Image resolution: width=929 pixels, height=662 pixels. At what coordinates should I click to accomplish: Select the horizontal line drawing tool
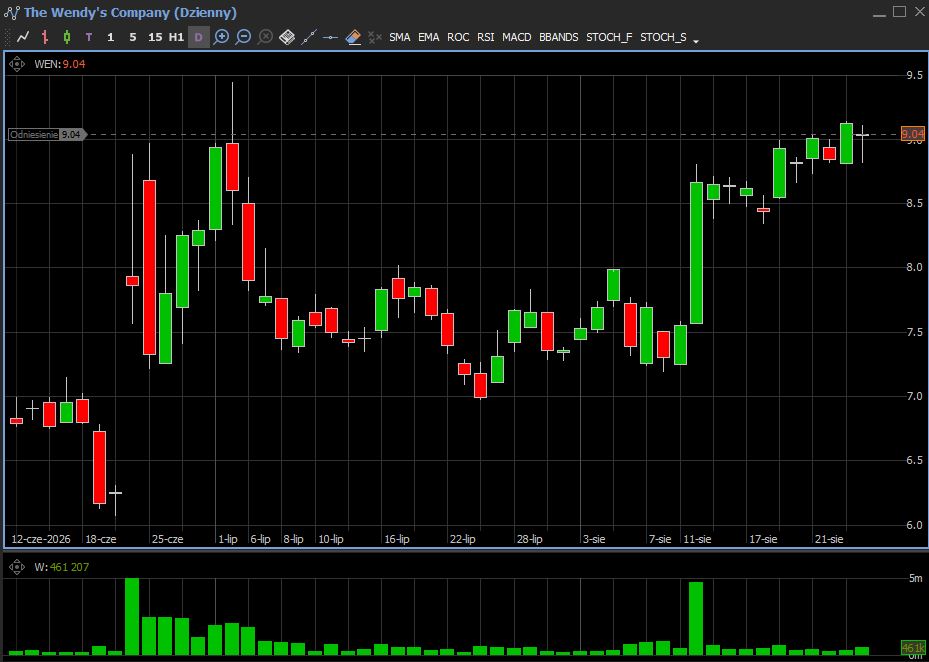[331, 37]
